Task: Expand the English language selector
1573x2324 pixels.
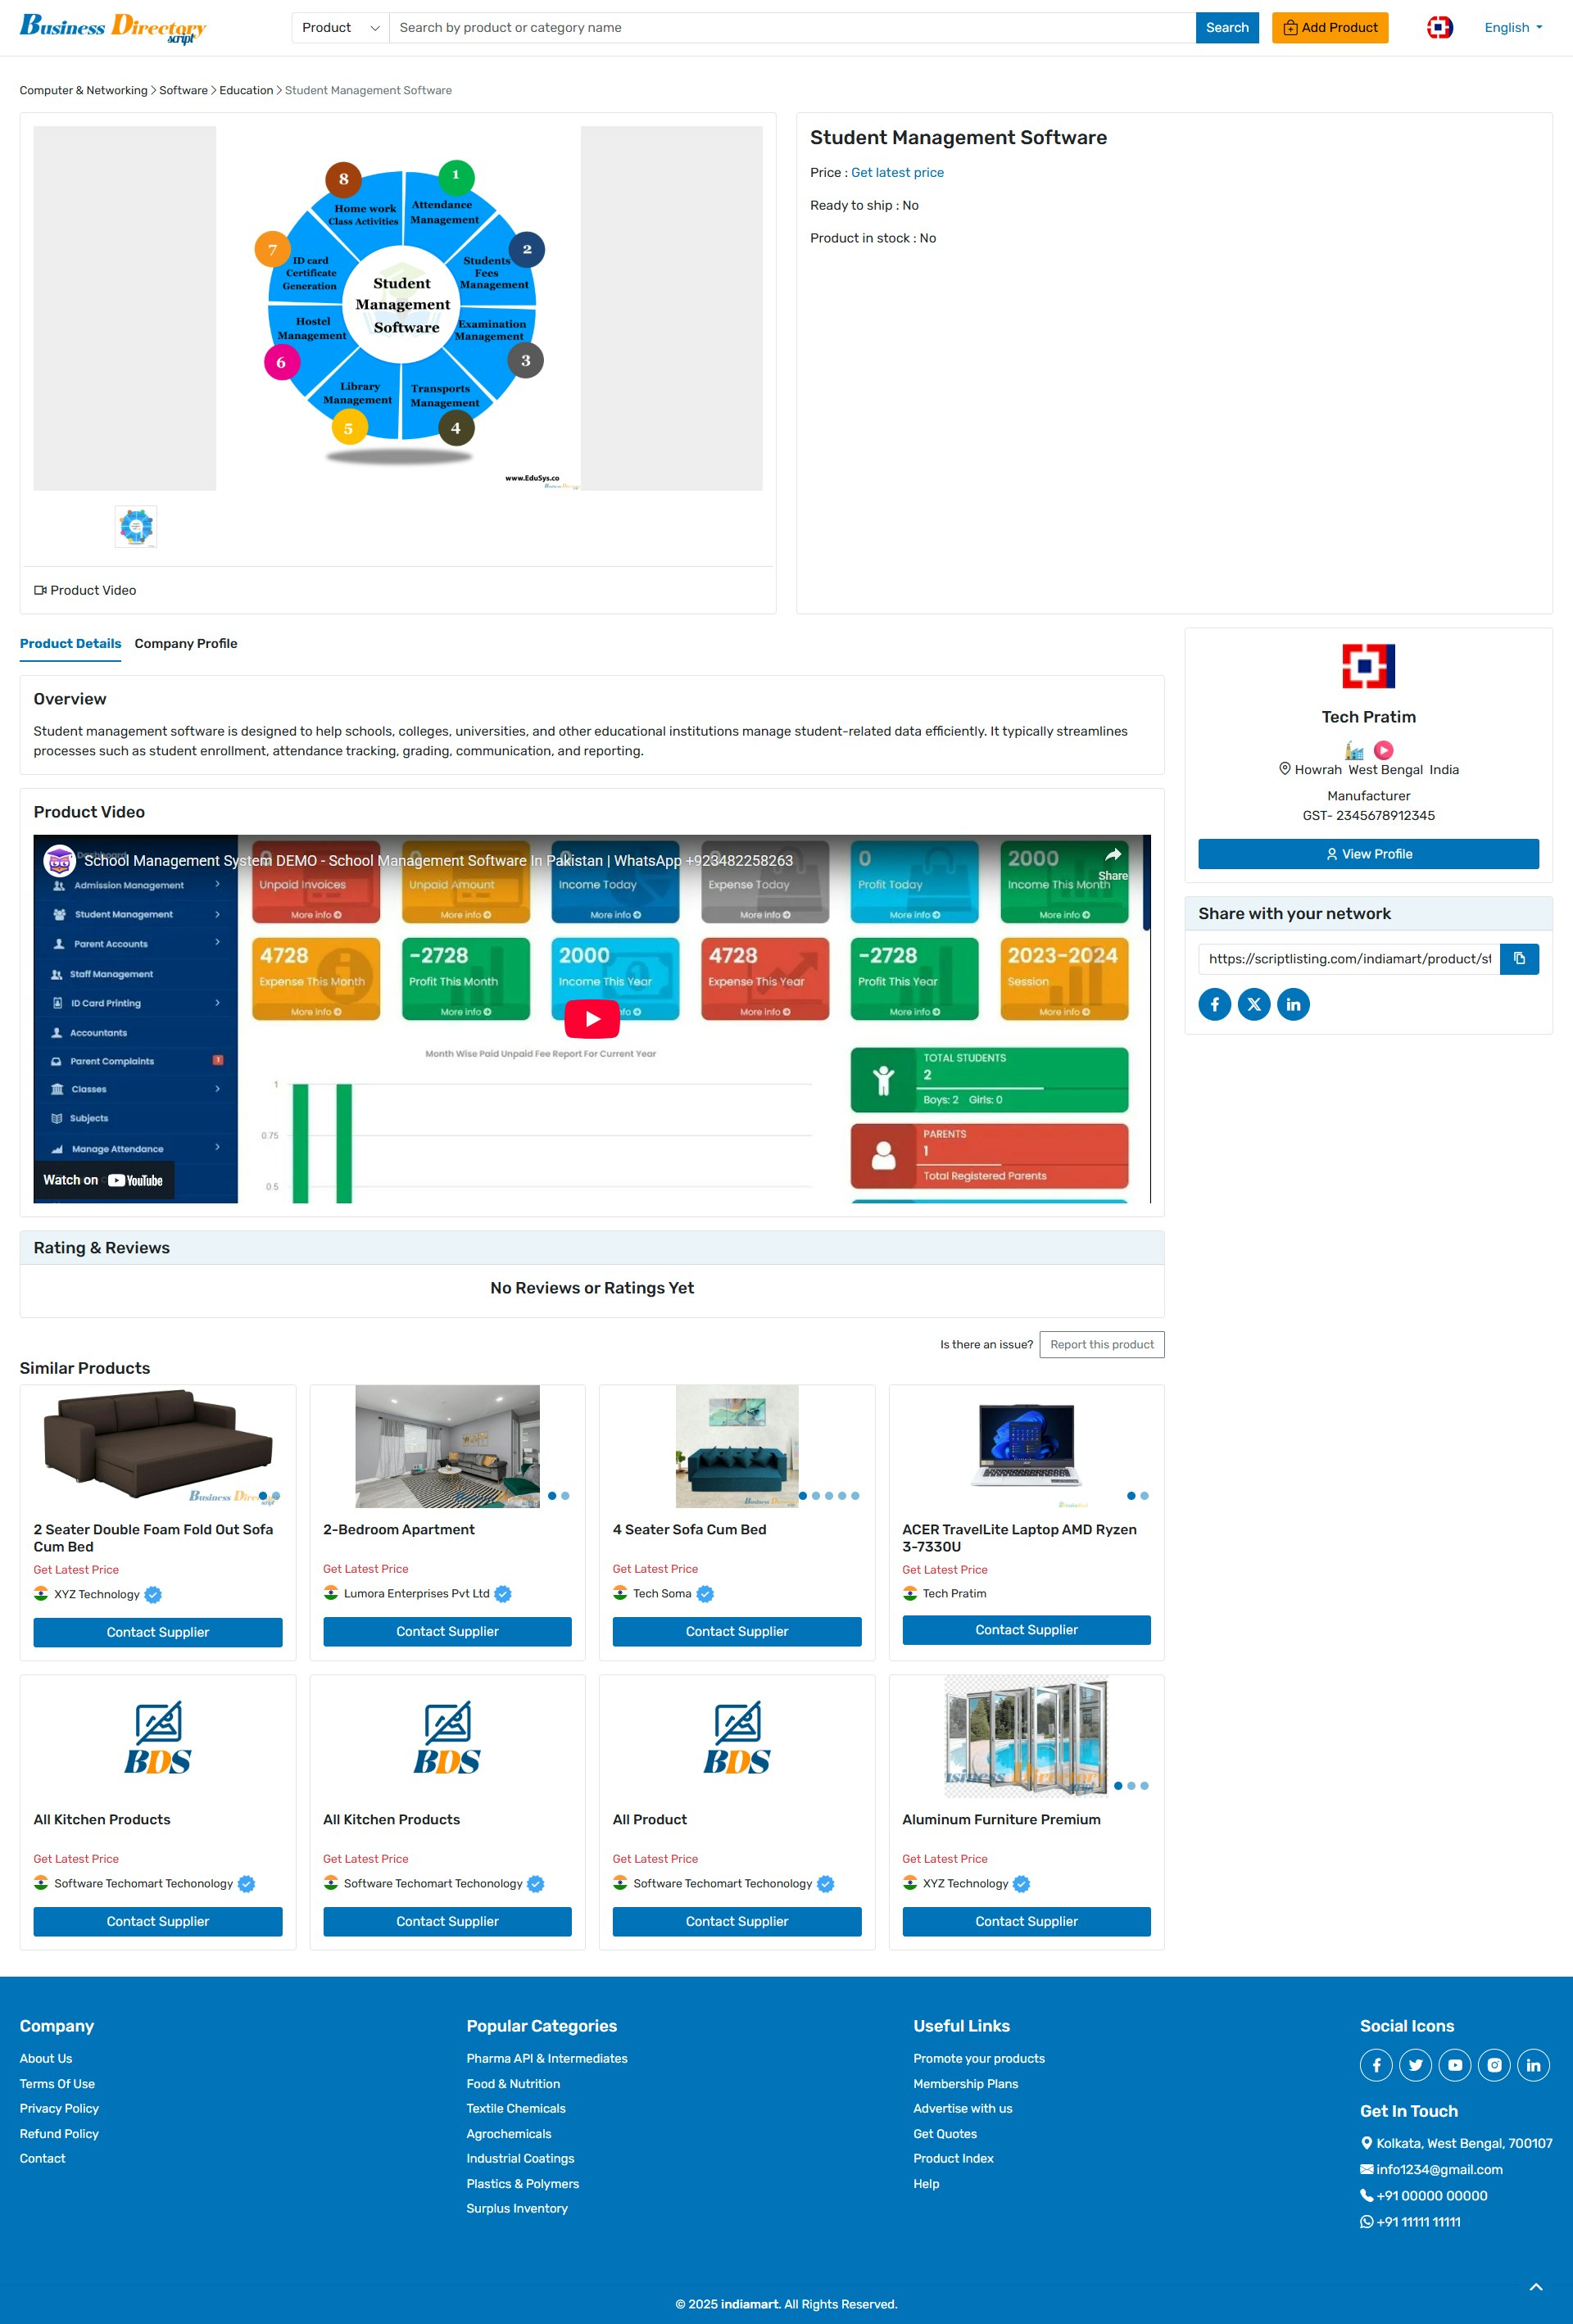Action: [x=1511, y=27]
